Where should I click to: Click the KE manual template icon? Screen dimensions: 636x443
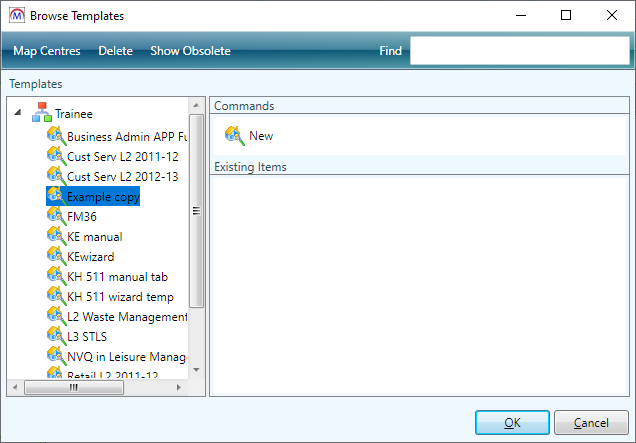[x=55, y=237]
